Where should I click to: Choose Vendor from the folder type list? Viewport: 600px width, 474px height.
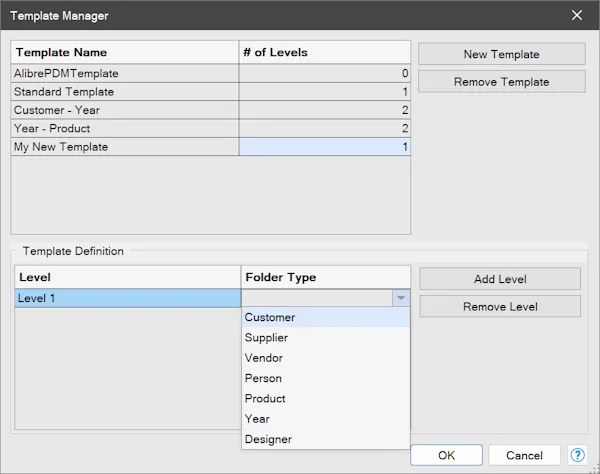[326, 358]
